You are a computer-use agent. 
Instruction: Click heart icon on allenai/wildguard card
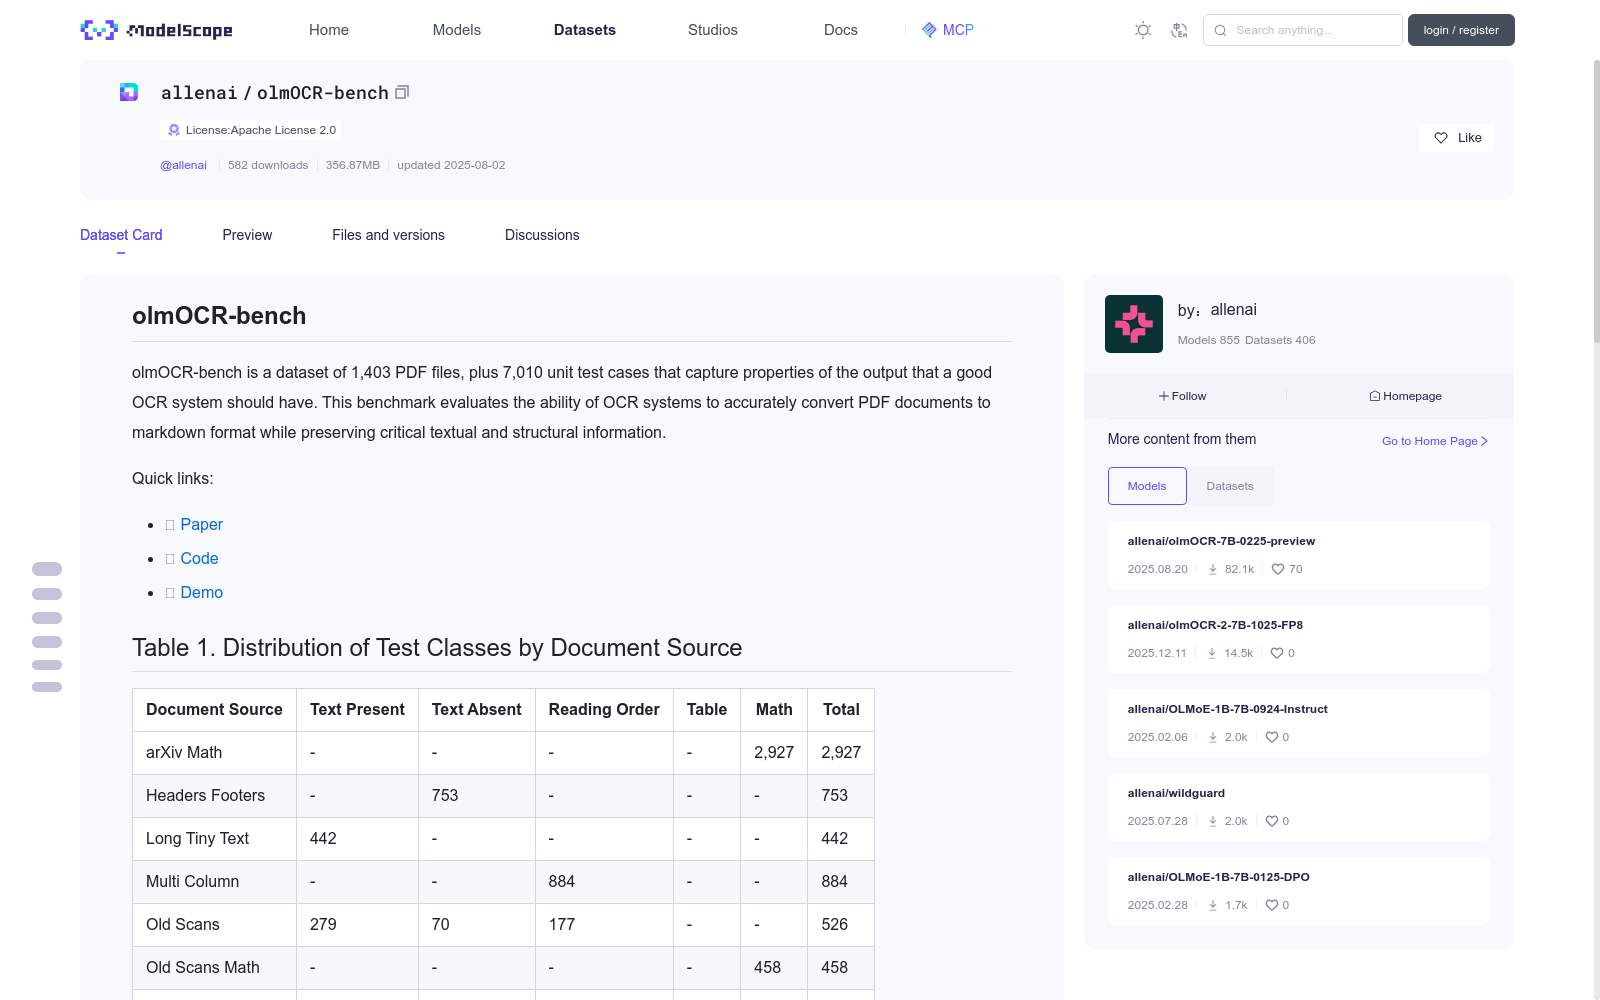(1272, 821)
